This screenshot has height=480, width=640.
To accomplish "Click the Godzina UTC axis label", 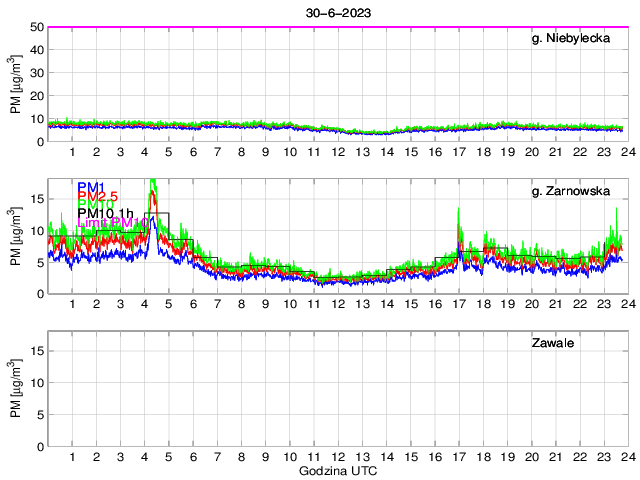I will (x=335, y=470).
